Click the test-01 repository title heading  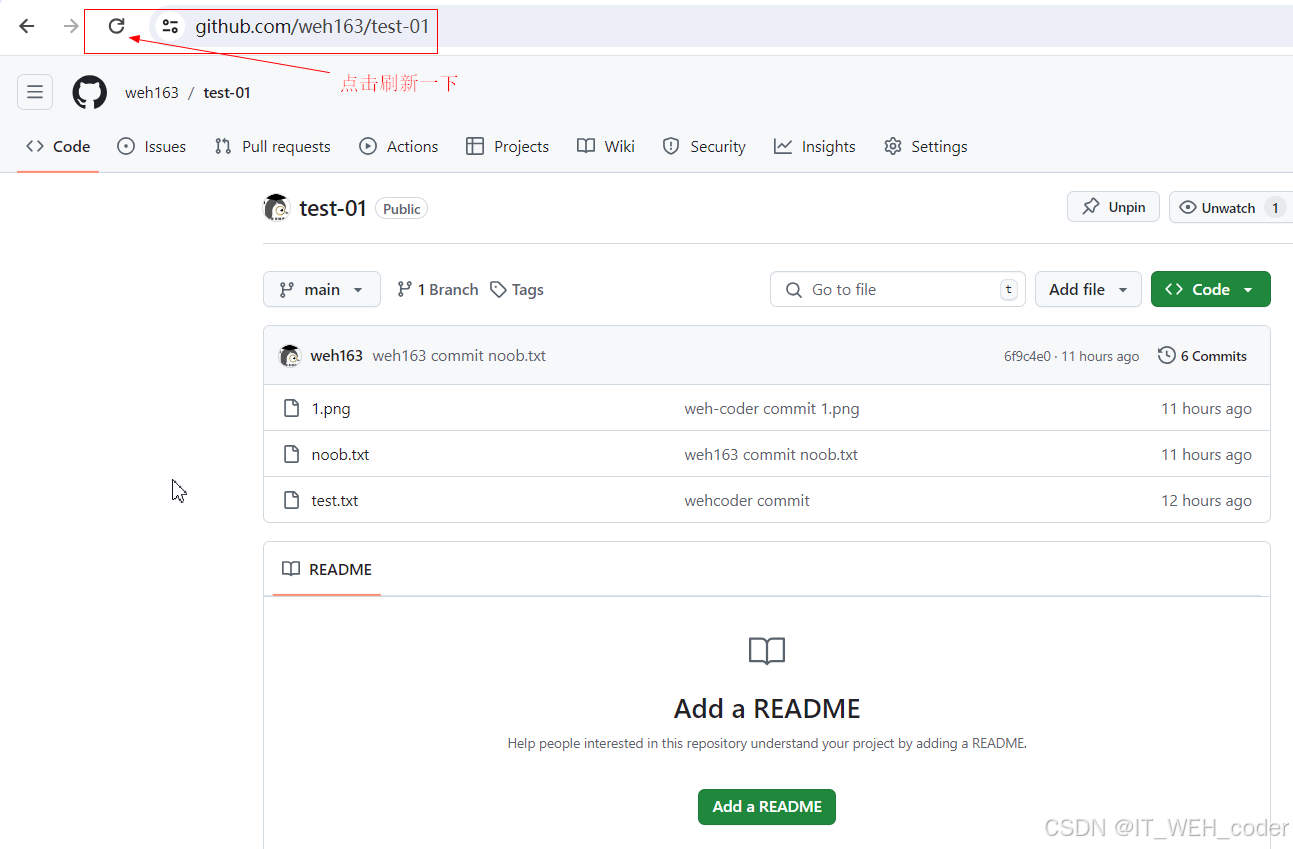333,208
